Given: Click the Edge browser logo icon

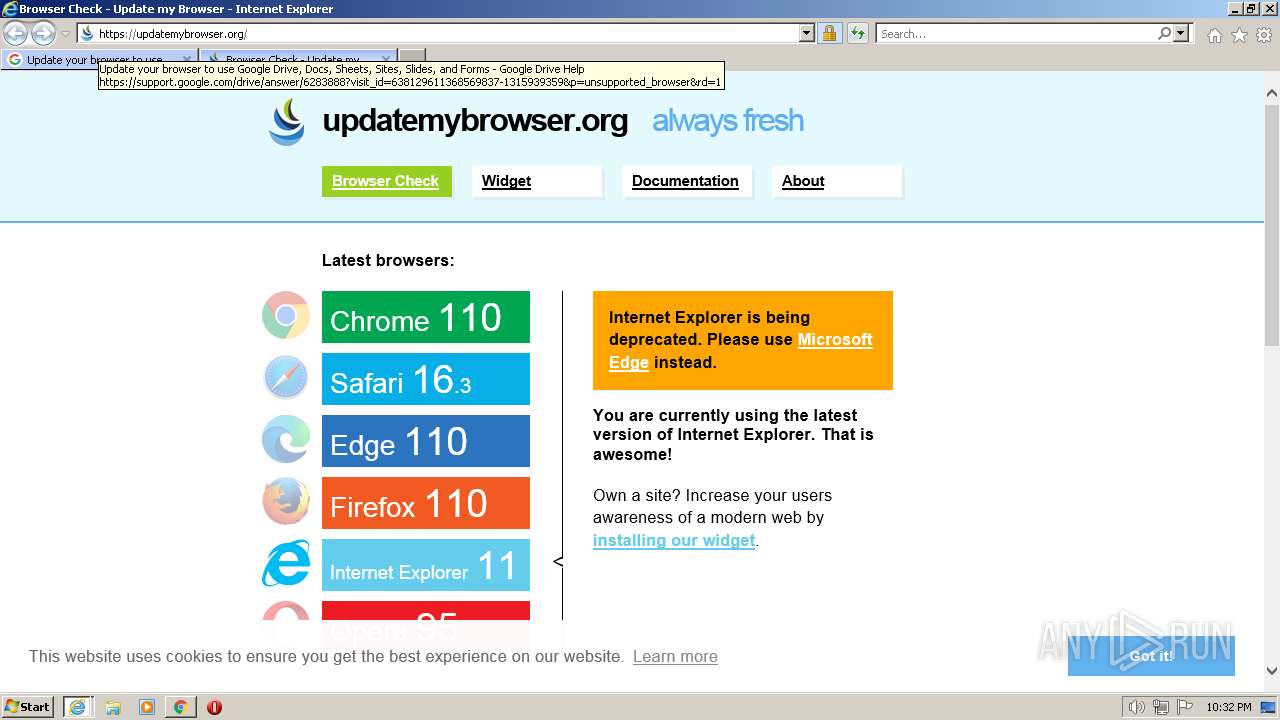Looking at the screenshot, I should tap(286, 440).
